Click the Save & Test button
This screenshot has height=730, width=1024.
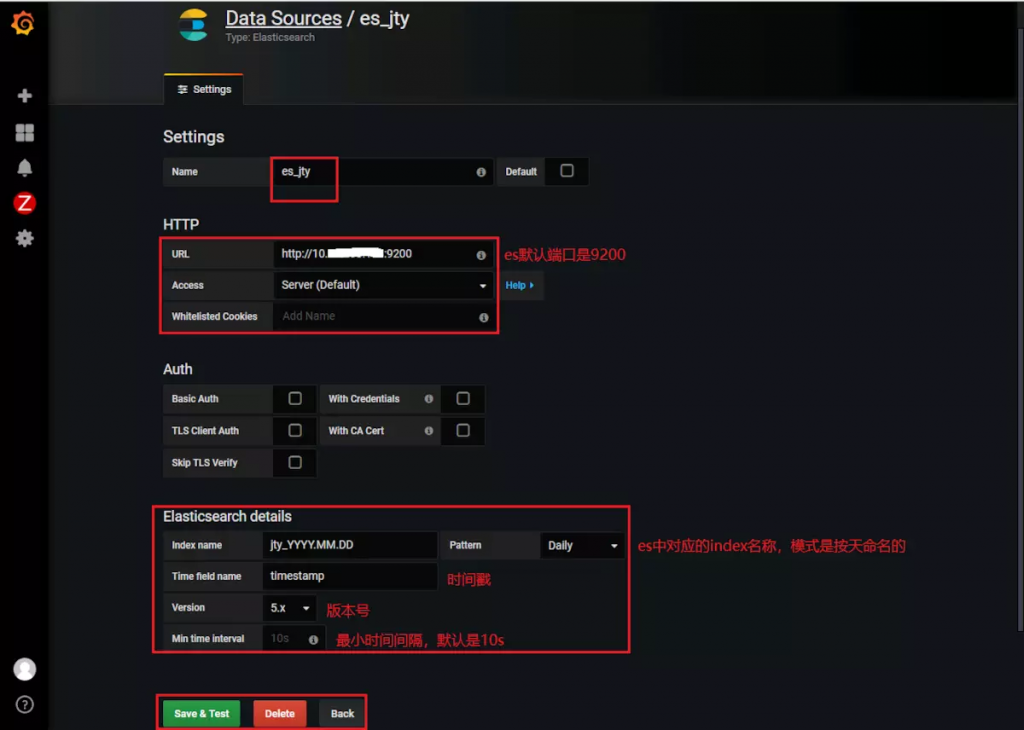201,714
